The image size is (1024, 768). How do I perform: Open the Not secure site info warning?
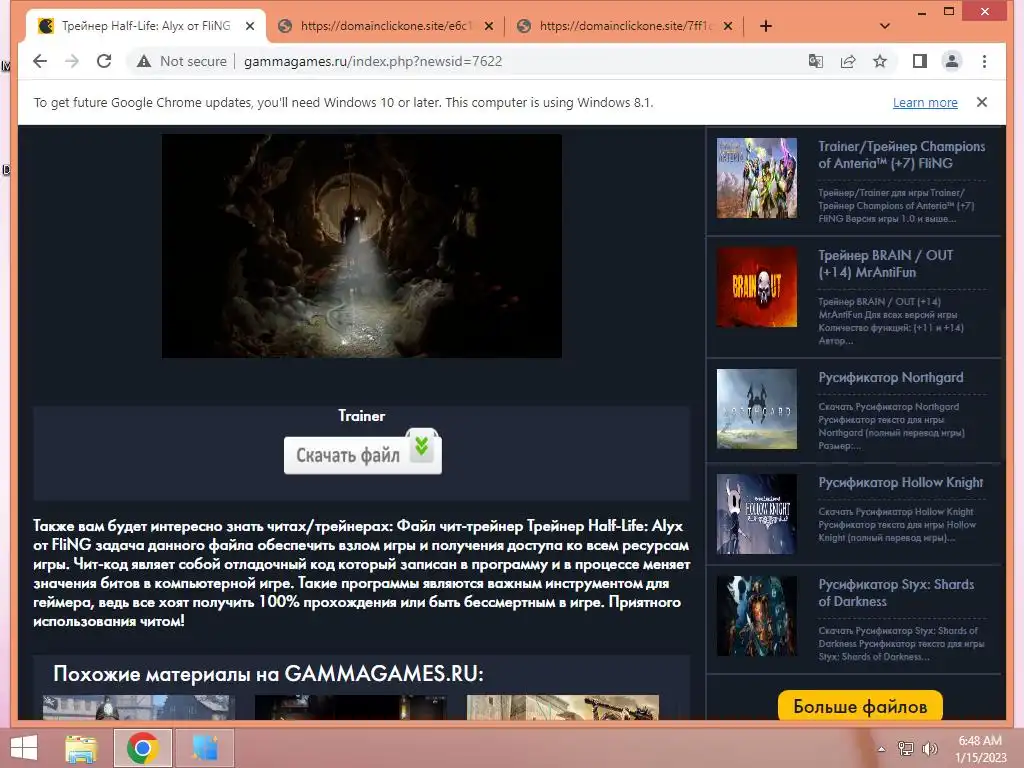click(x=182, y=61)
